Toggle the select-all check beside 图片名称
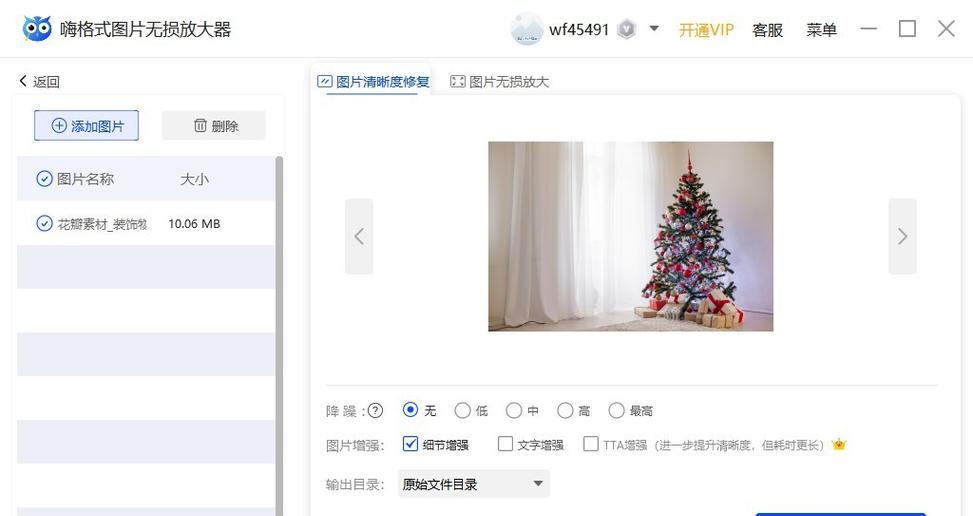The height and width of the screenshot is (516, 973). [44, 179]
